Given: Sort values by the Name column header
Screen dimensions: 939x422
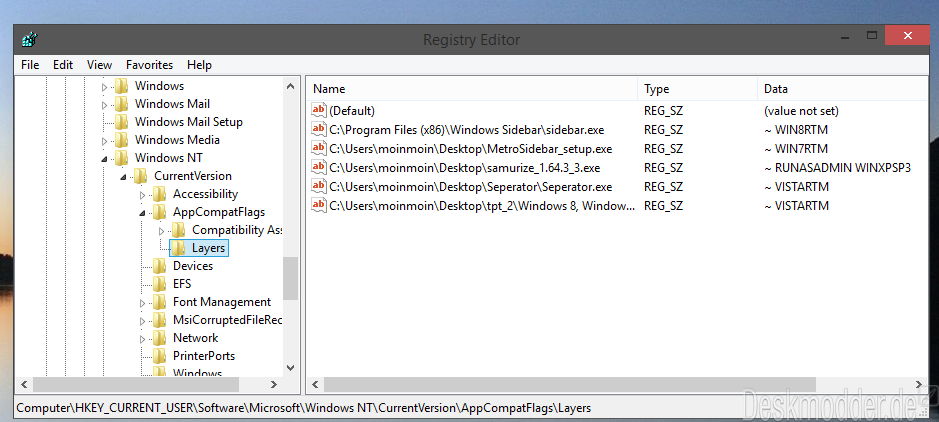Looking at the screenshot, I should (x=472, y=89).
